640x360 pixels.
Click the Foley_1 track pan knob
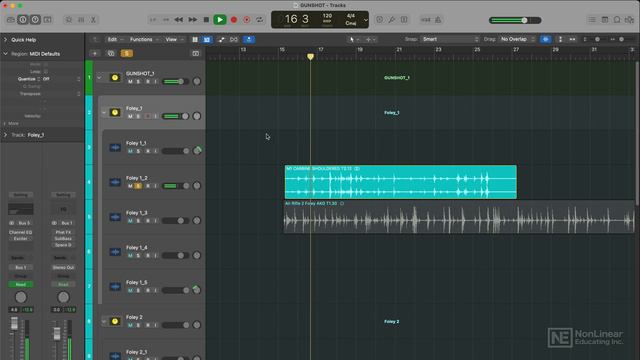(197, 116)
